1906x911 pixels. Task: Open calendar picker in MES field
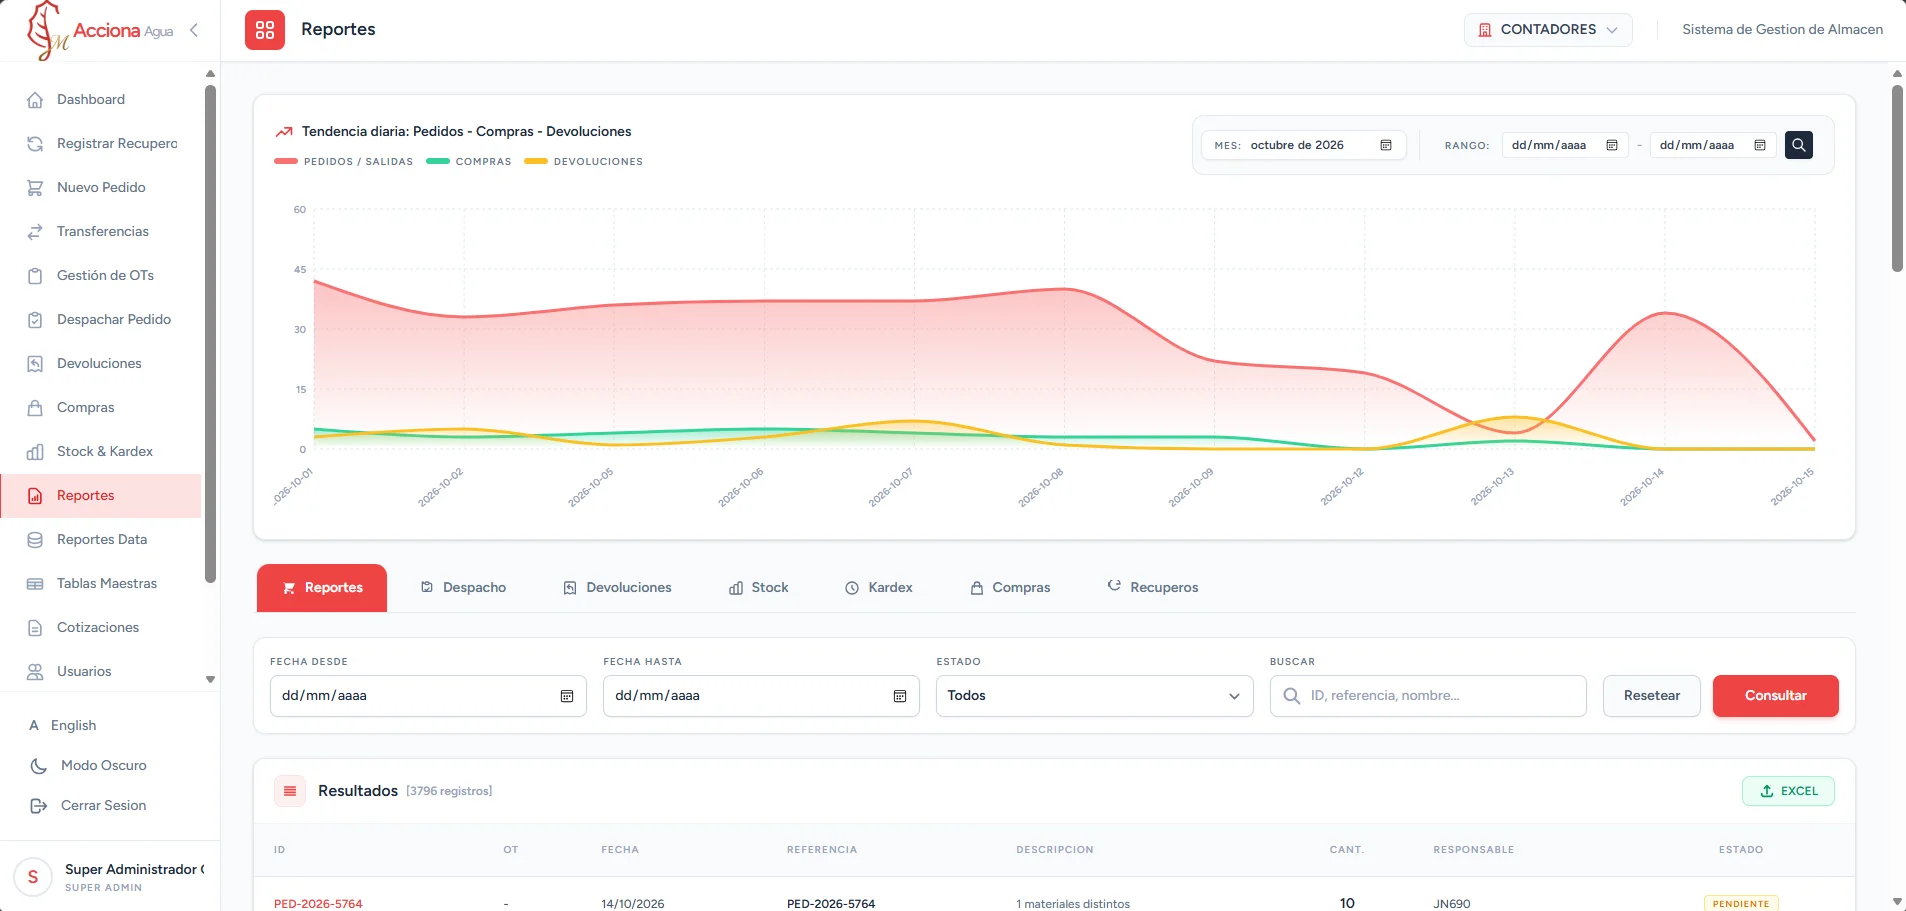click(1386, 145)
